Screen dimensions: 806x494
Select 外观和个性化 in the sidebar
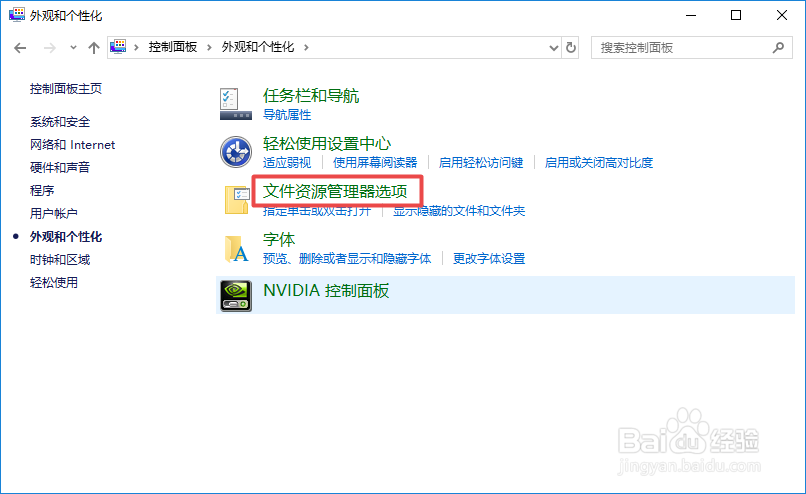(x=66, y=236)
